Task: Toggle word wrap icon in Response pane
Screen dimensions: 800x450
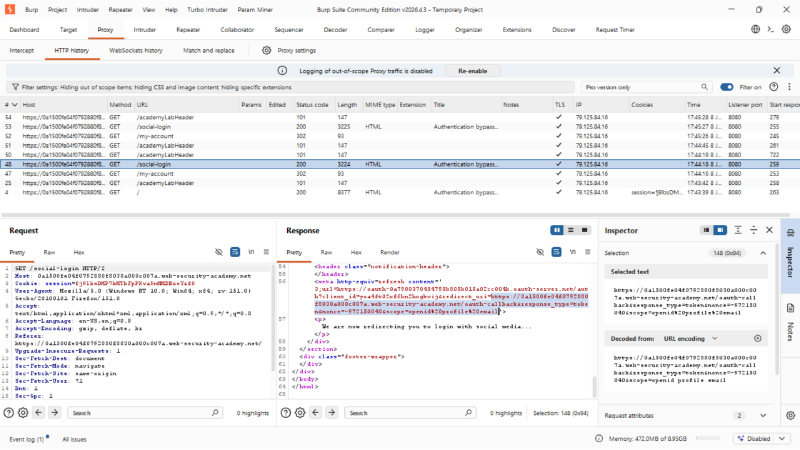Action: (x=556, y=252)
